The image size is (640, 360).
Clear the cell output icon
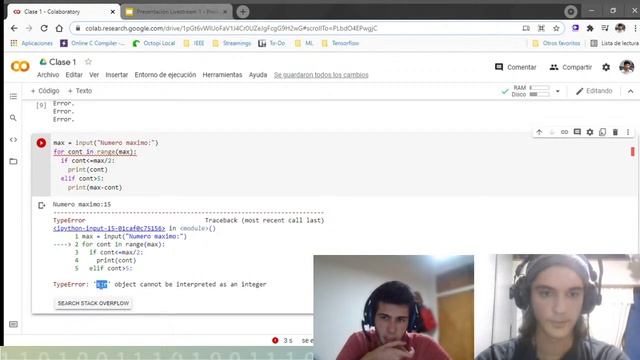click(x=41, y=205)
